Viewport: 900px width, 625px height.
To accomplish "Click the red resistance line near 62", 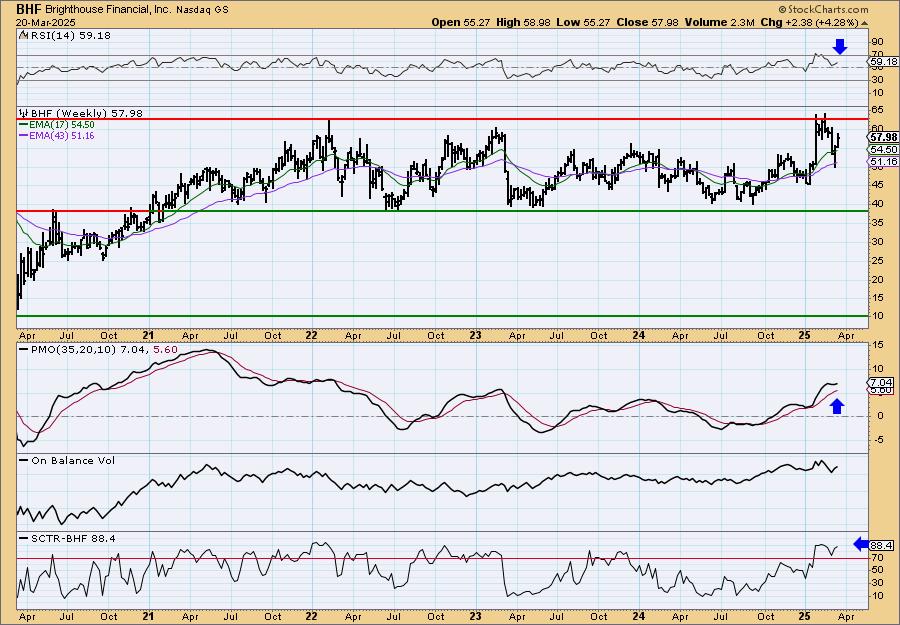I will coord(442,119).
